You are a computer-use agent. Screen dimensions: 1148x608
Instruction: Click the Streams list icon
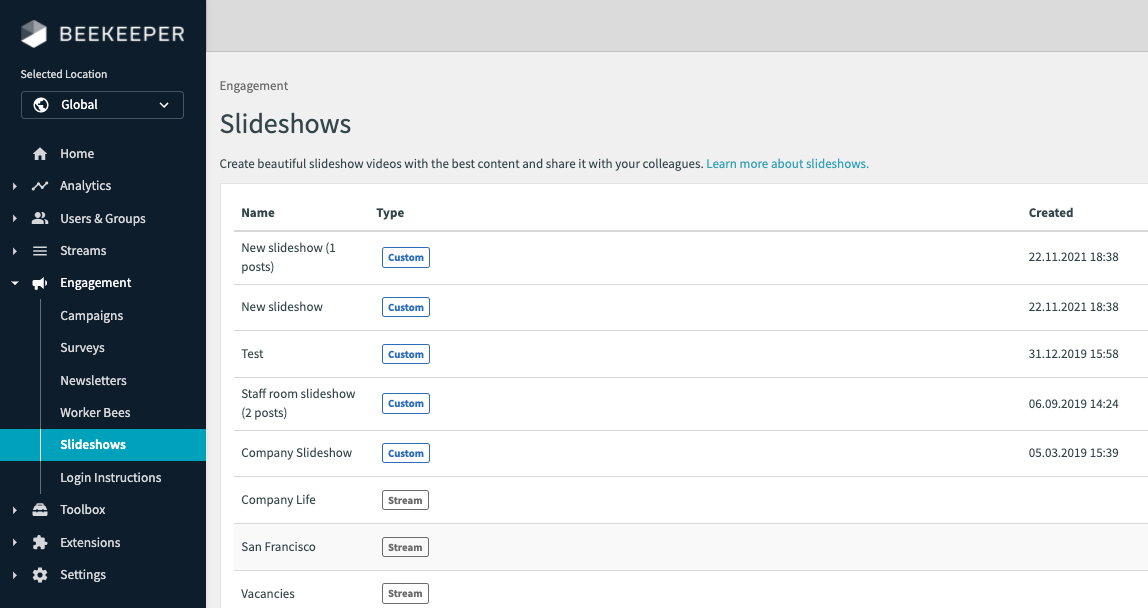(38, 250)
